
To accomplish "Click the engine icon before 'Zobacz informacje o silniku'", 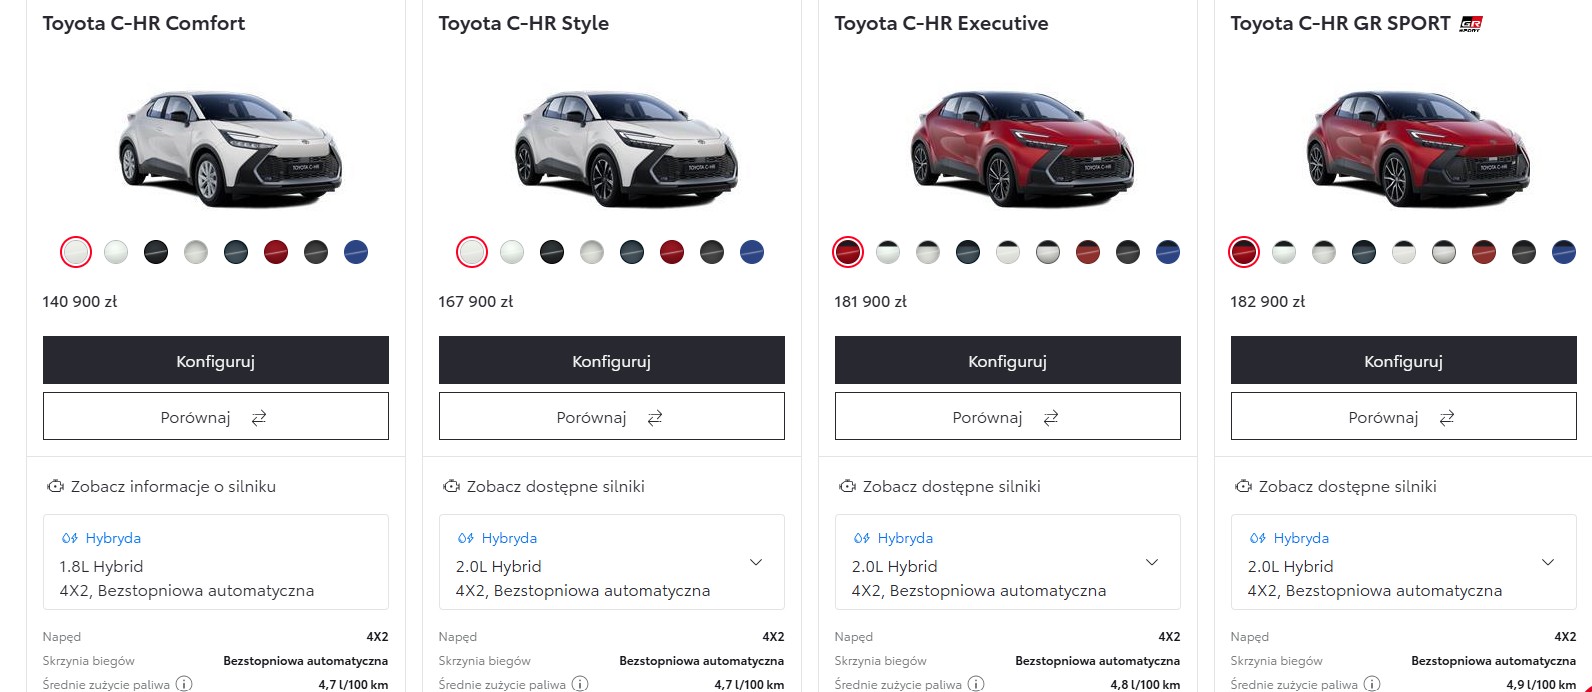I will 54,486.
